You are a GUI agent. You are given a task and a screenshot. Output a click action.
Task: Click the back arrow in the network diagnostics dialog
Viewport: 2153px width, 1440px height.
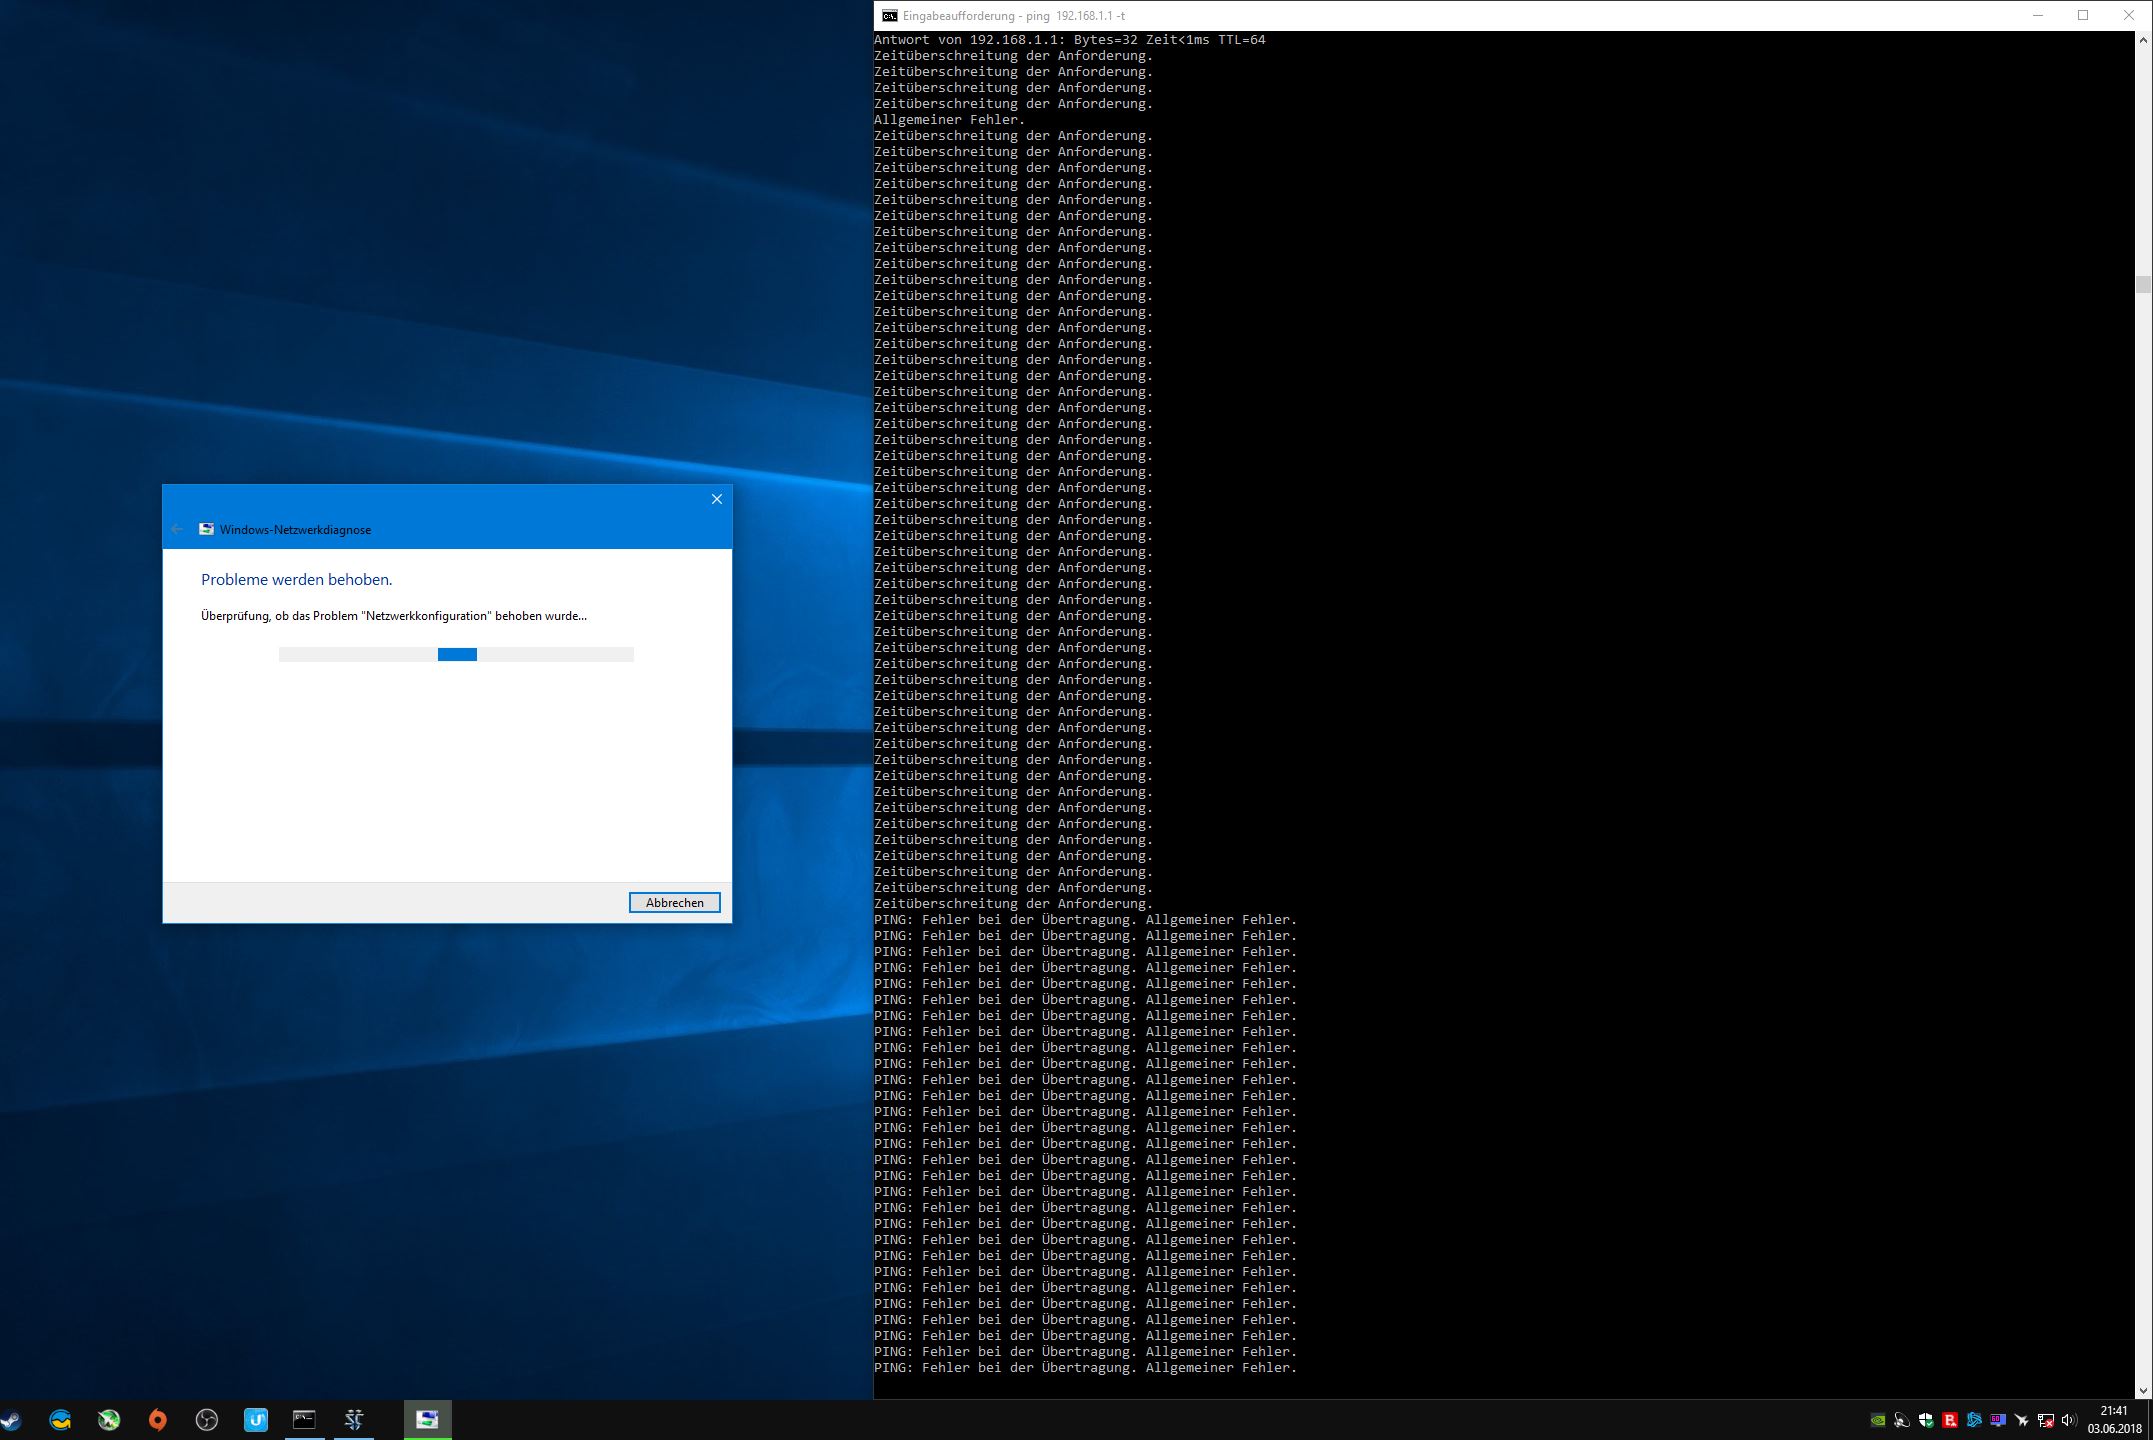[177, 529]
